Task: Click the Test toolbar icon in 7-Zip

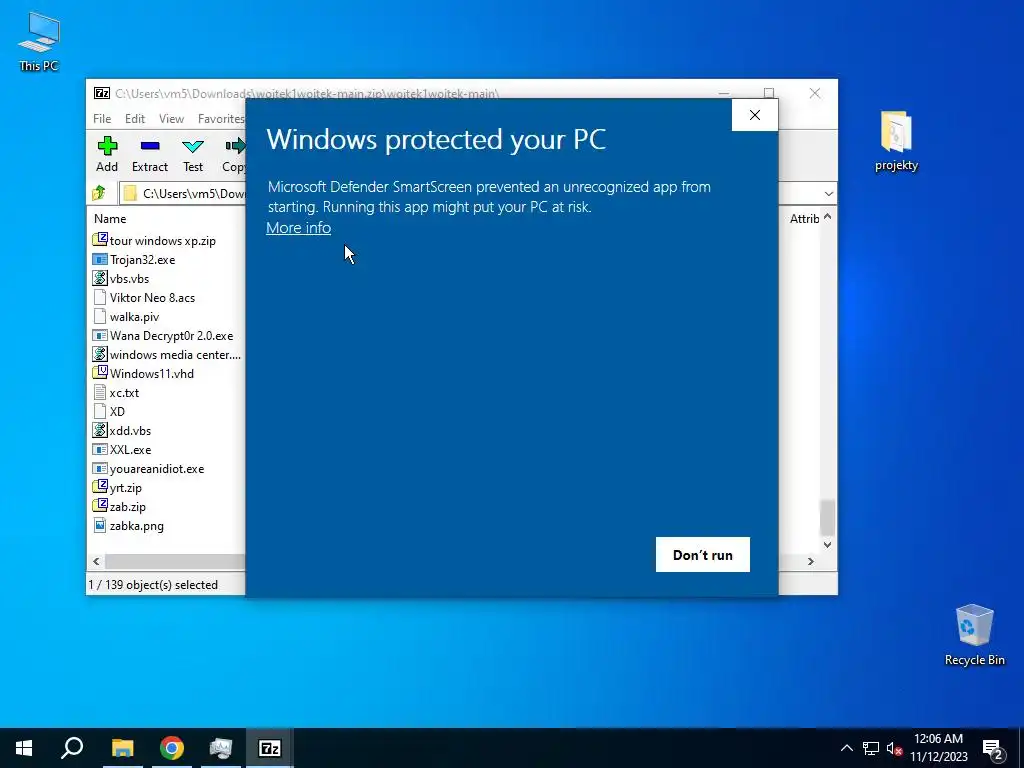Action: point(193,154)
